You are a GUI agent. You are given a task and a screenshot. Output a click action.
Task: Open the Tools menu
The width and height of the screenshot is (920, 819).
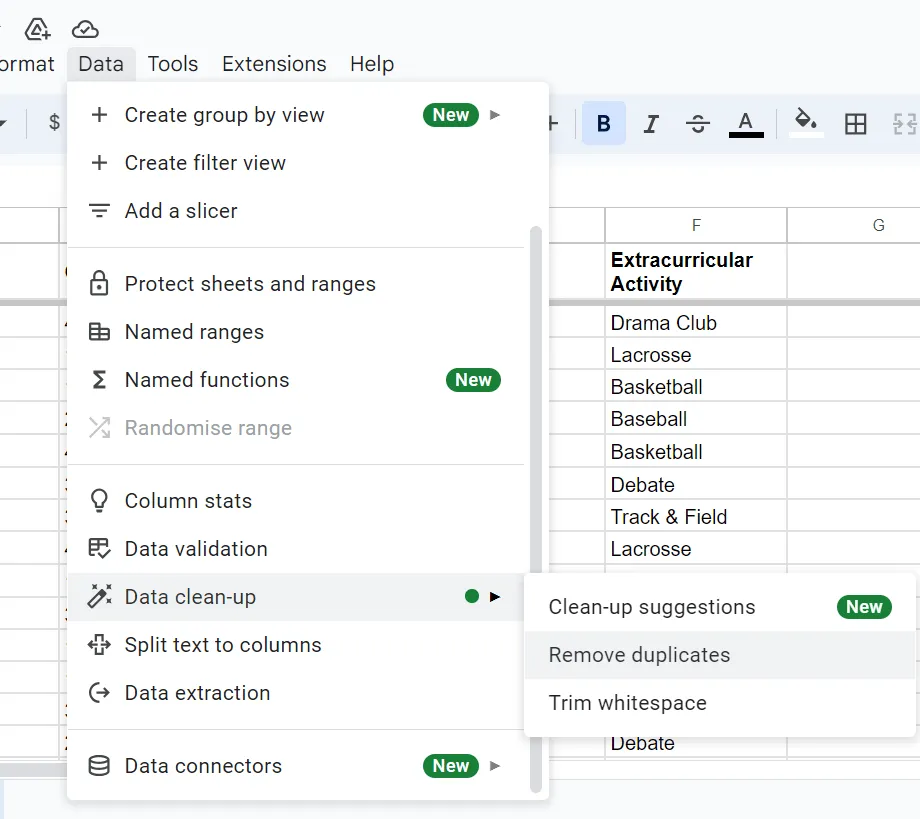pyautogui.click(x=172, y=63)
